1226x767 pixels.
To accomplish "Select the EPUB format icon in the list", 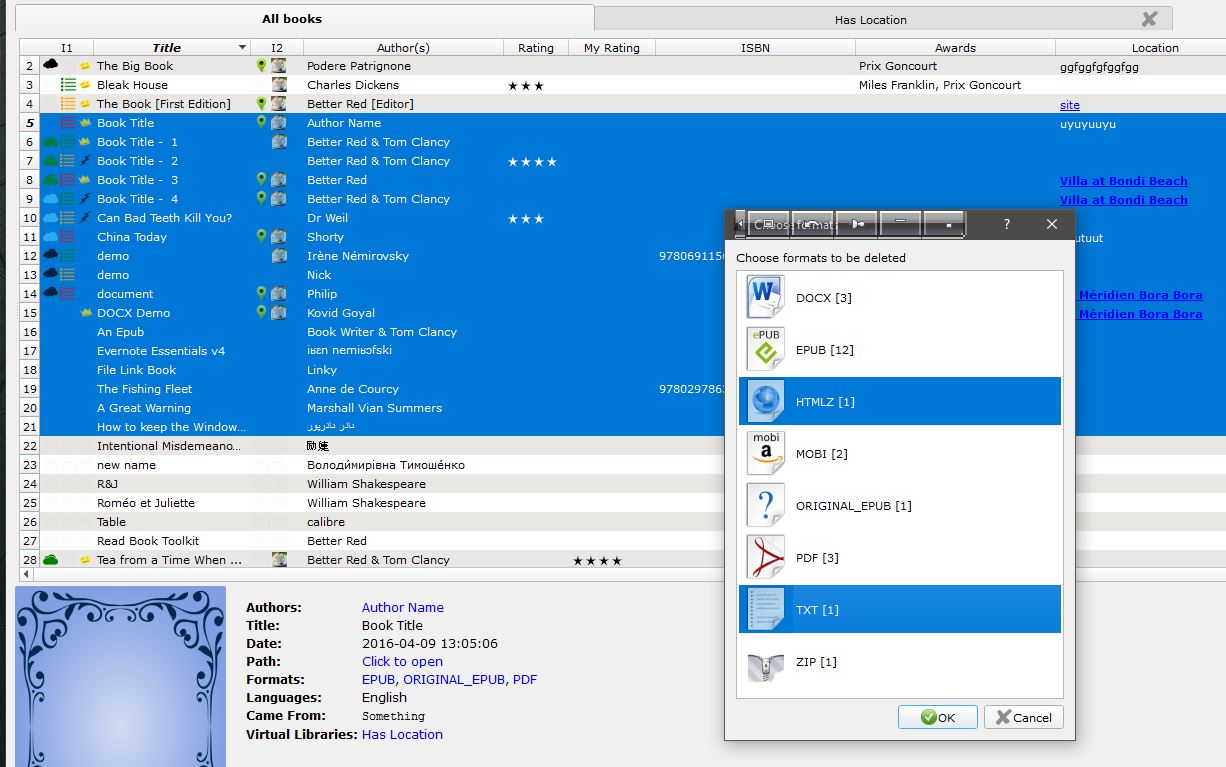I will tap(766, 349).
